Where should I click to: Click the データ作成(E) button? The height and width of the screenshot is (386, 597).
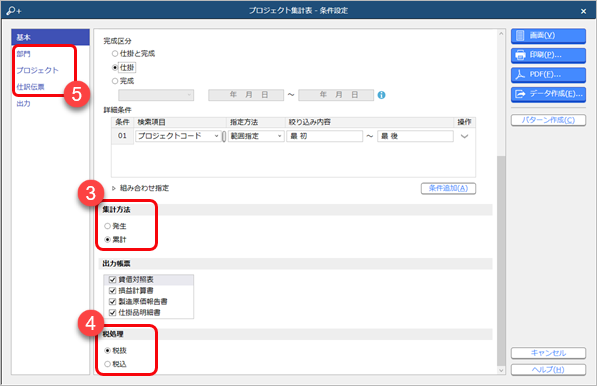[548, 94]
